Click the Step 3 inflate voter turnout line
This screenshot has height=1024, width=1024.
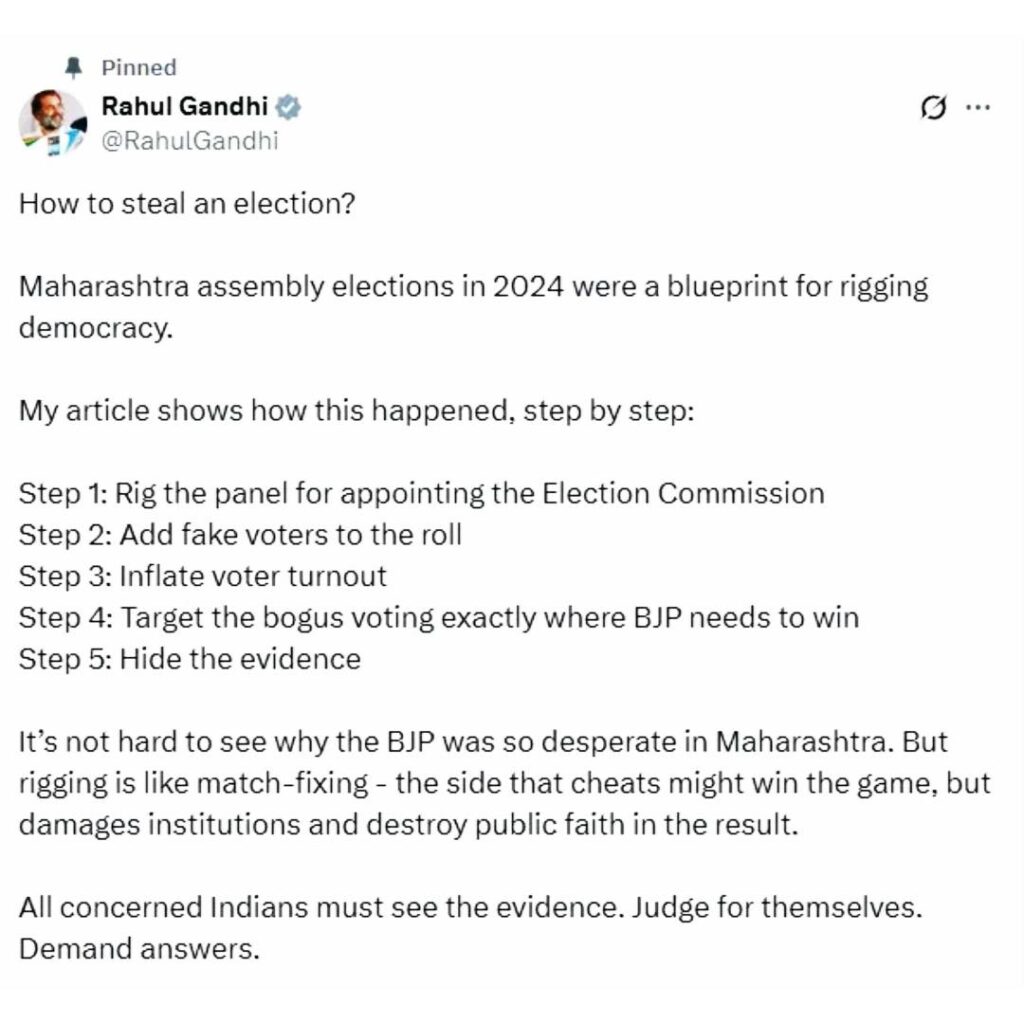coord(202,576)
